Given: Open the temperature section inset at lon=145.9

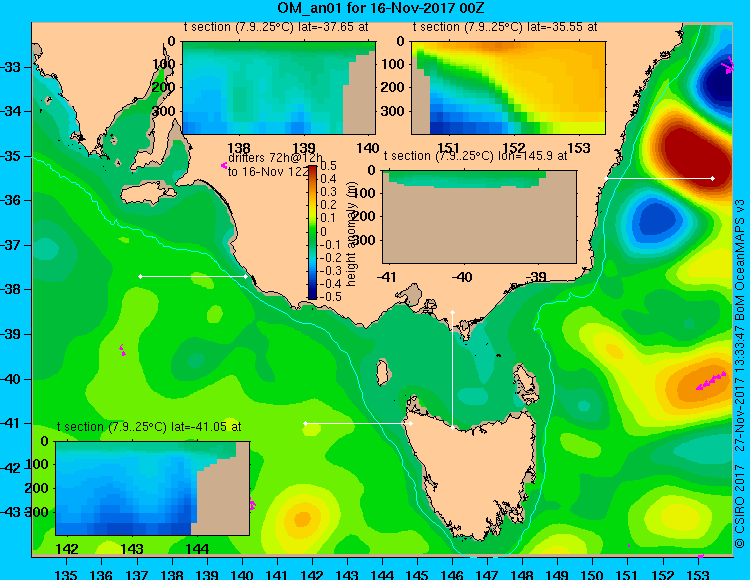Looking at the screenshot, I should coord(480,217).
